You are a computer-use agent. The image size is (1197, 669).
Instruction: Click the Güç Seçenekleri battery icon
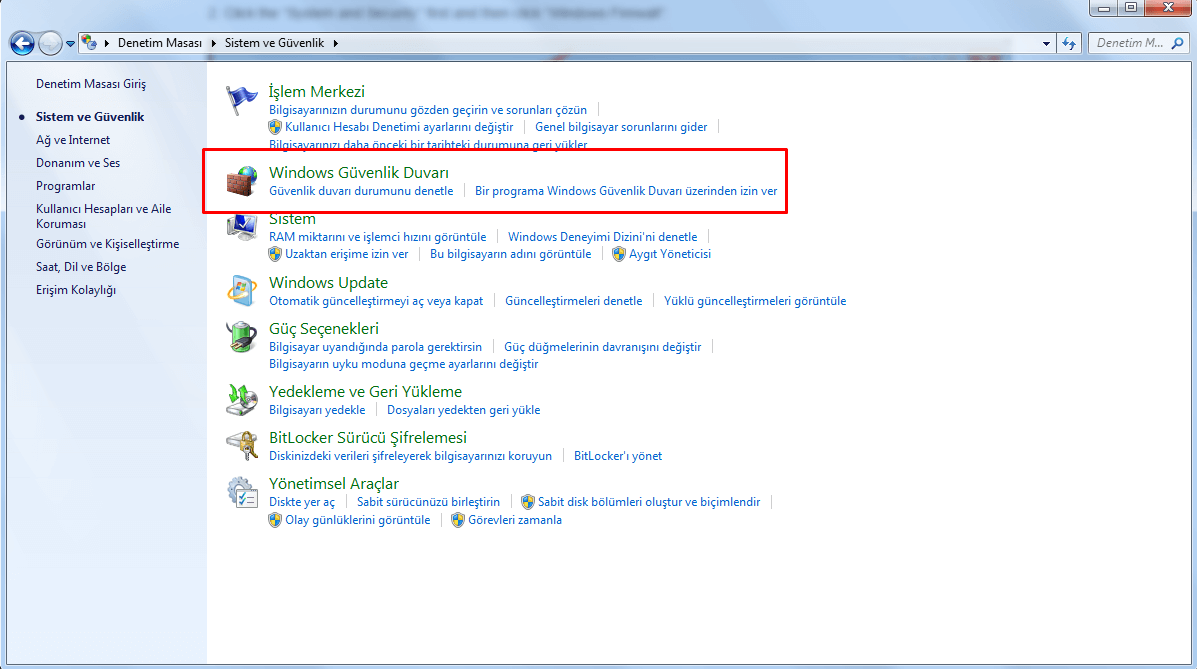242,337
